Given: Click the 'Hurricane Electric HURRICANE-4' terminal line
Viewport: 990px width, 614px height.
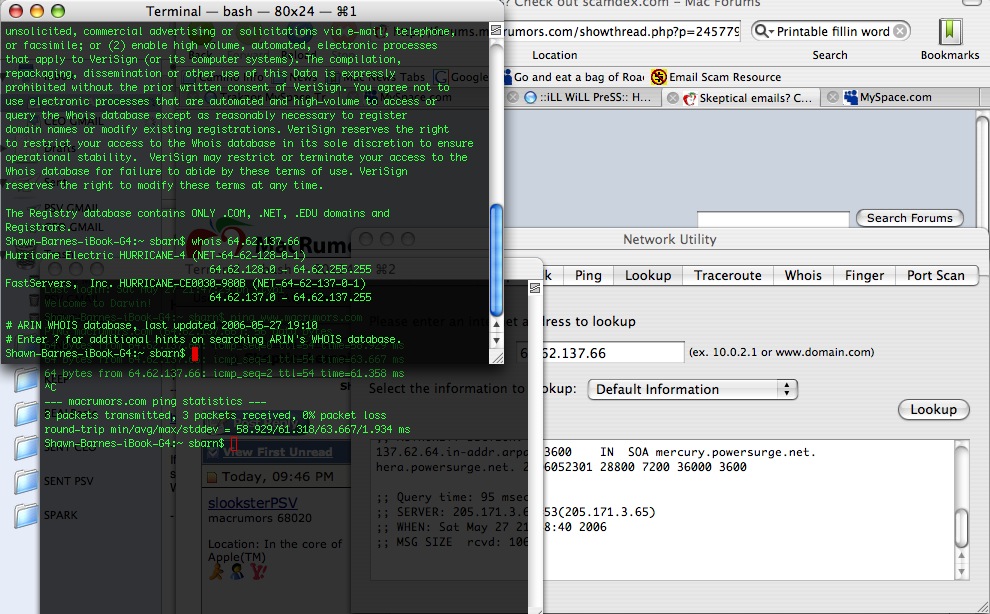Looking at the screenshot, I should click(155, 255).
